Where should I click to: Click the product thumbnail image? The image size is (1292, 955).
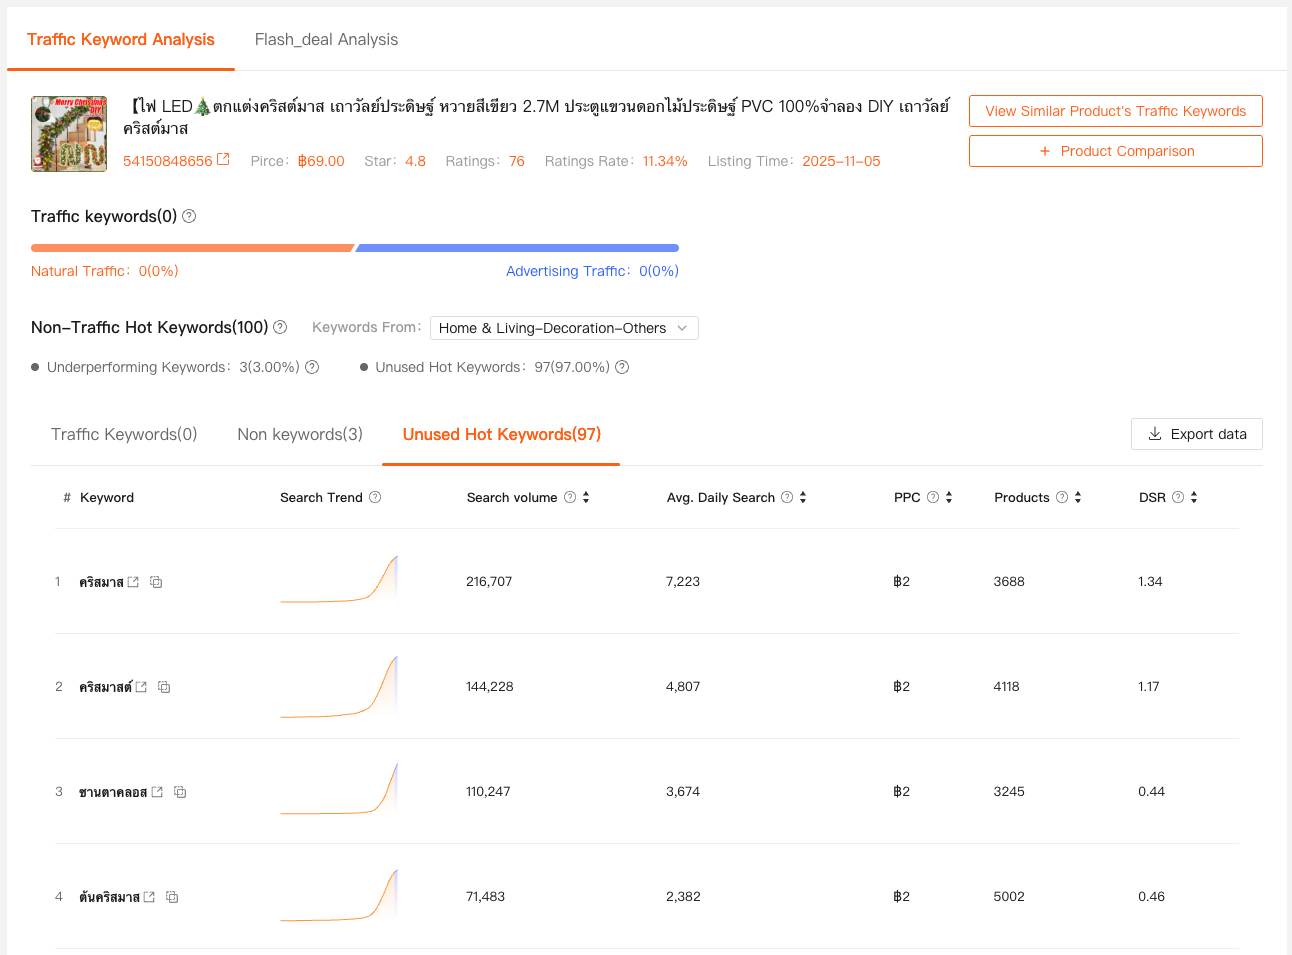pos(69,134)
